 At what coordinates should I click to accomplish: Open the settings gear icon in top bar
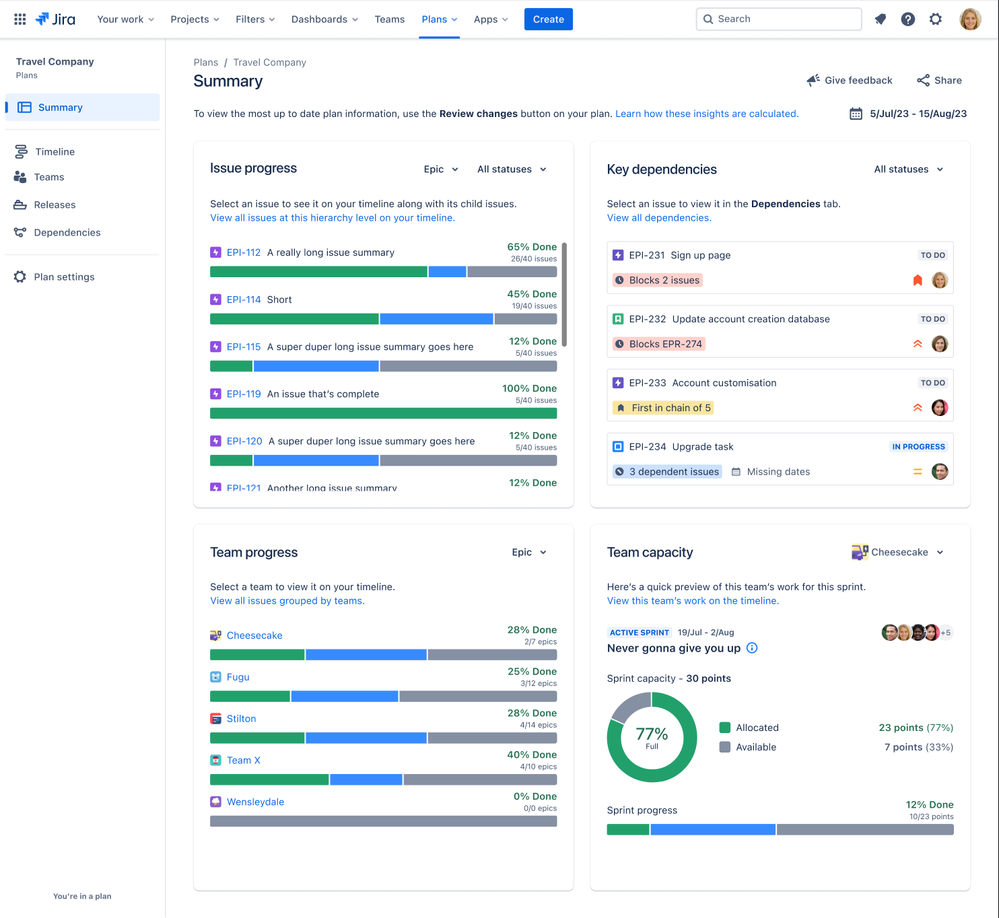point(936,19)
